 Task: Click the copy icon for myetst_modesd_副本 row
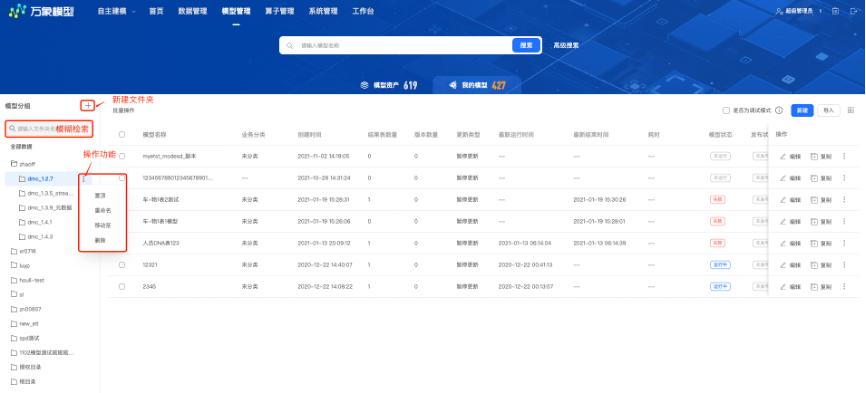[x=814, y=156]
